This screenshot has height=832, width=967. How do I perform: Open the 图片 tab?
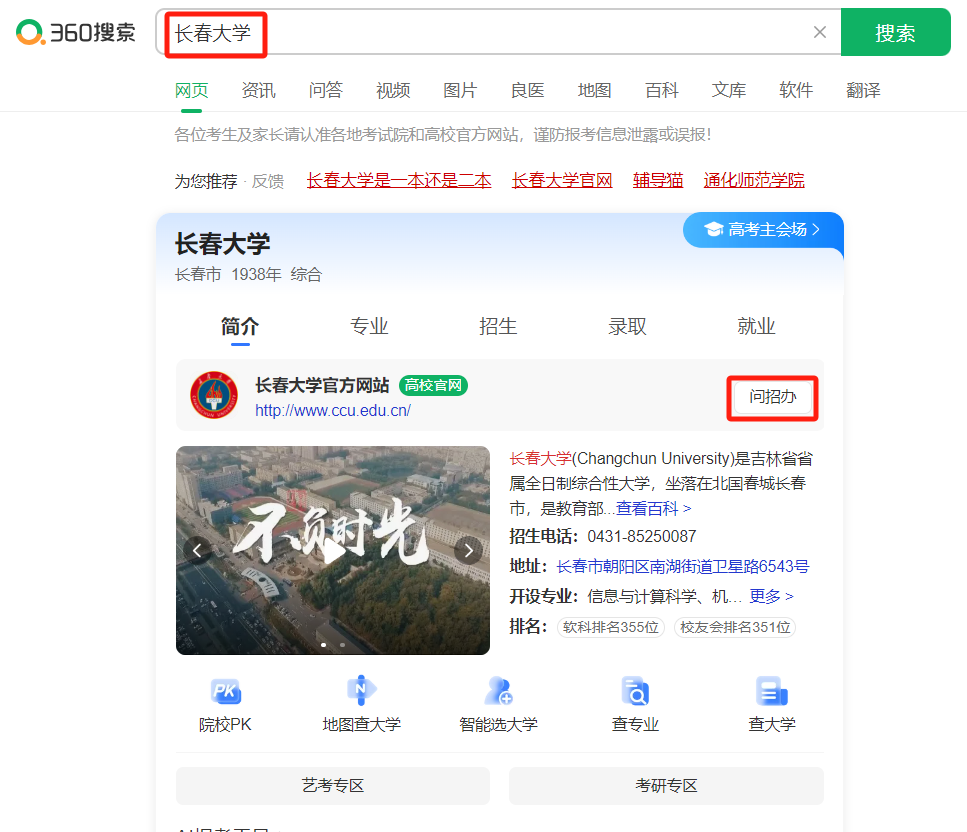point(460,91)
